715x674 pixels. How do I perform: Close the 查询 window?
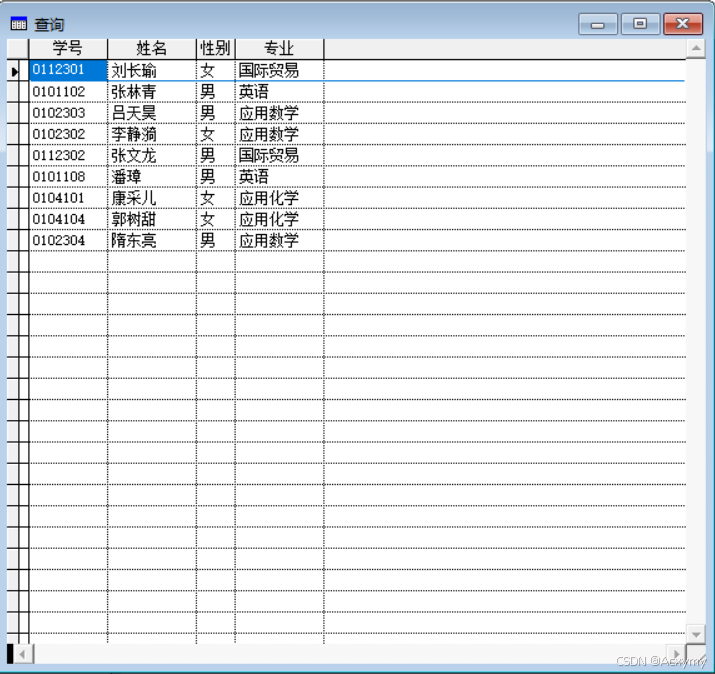click(683, 24)
